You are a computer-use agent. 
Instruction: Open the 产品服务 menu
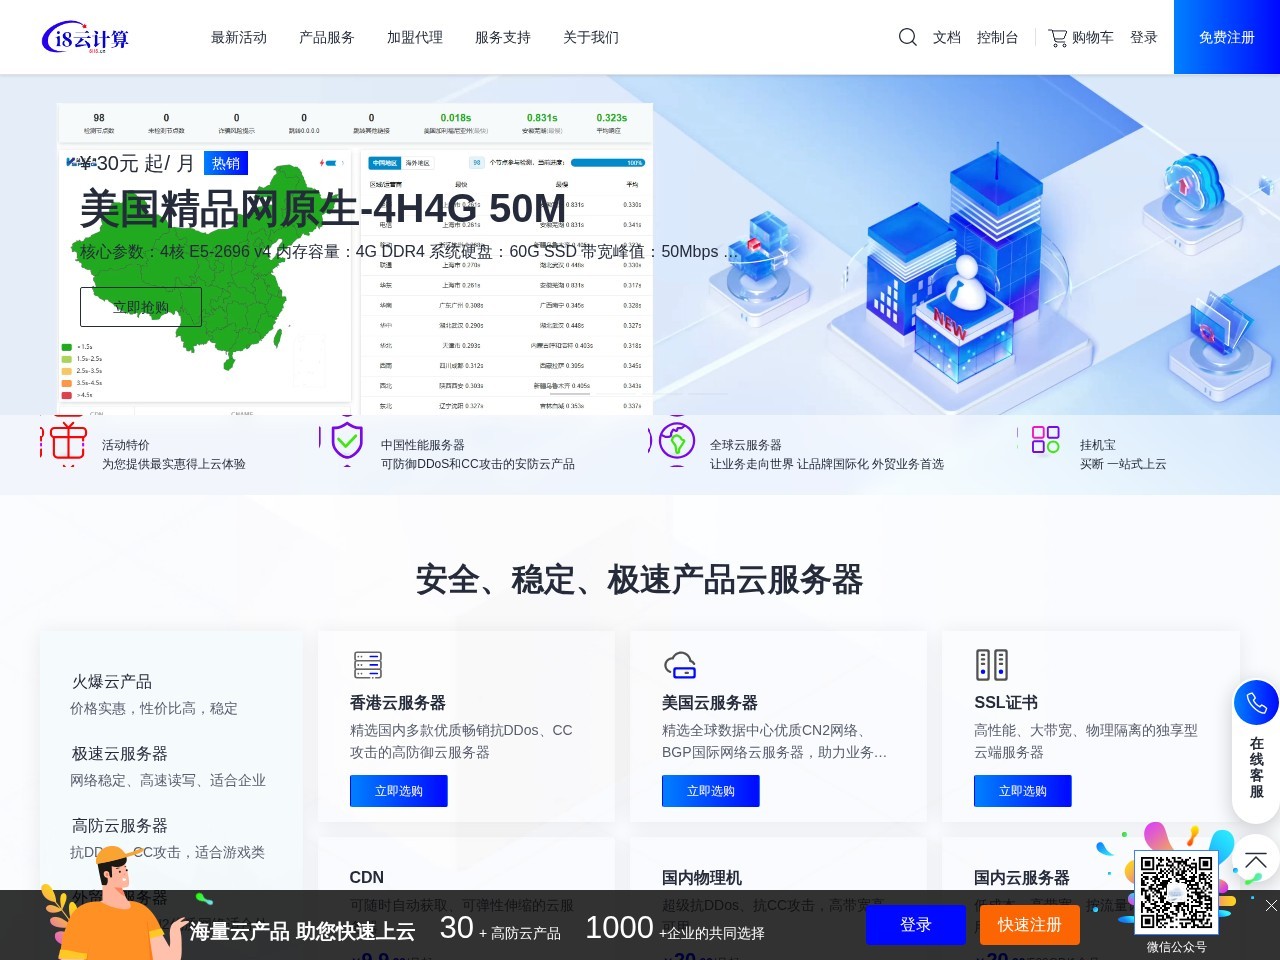click(x=326, y=37)
